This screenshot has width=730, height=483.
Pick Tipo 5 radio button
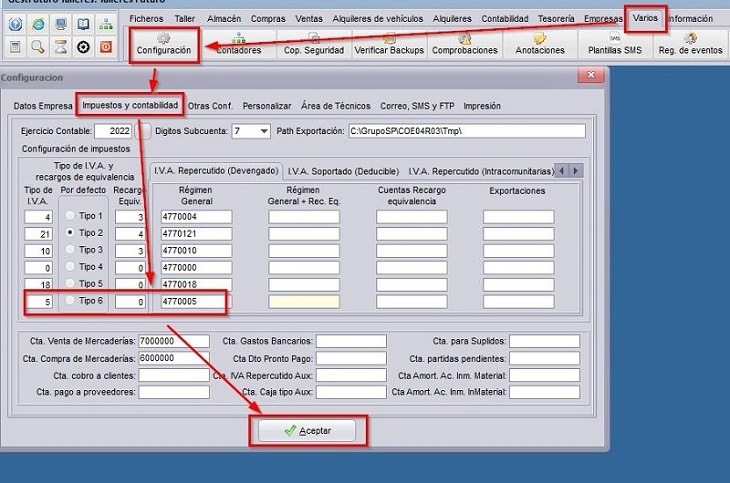[x=70, y=283]
